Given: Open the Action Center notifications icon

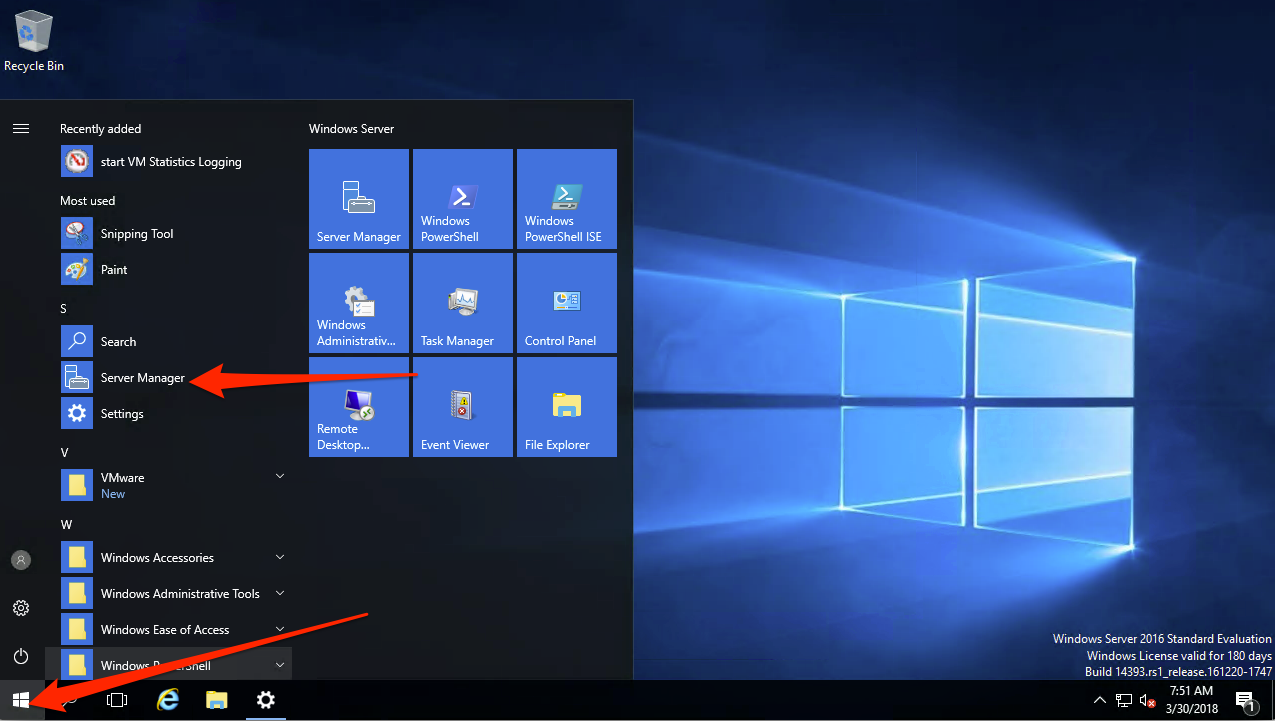Looking at the screenshot, I should tap(1245, 700).
